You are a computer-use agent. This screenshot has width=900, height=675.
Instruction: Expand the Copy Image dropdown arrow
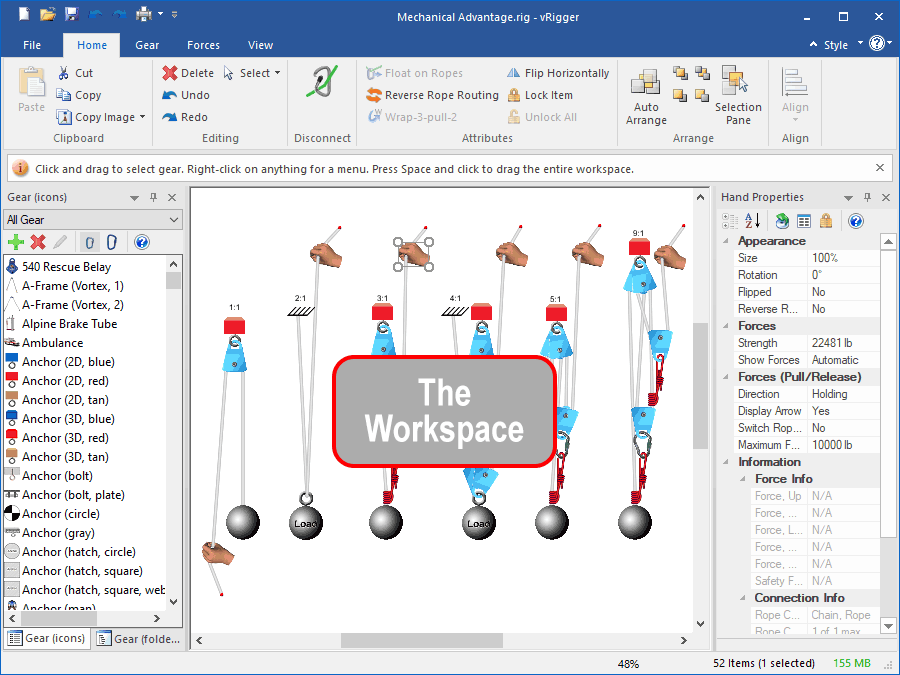[x=143, y=117]
